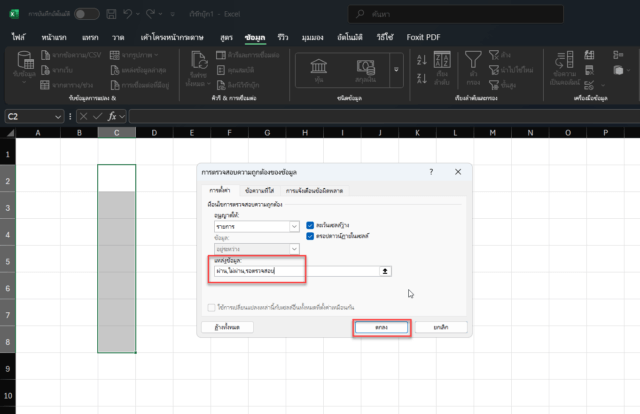Open the File tab
640x414 pixels.
pos(18,37)
